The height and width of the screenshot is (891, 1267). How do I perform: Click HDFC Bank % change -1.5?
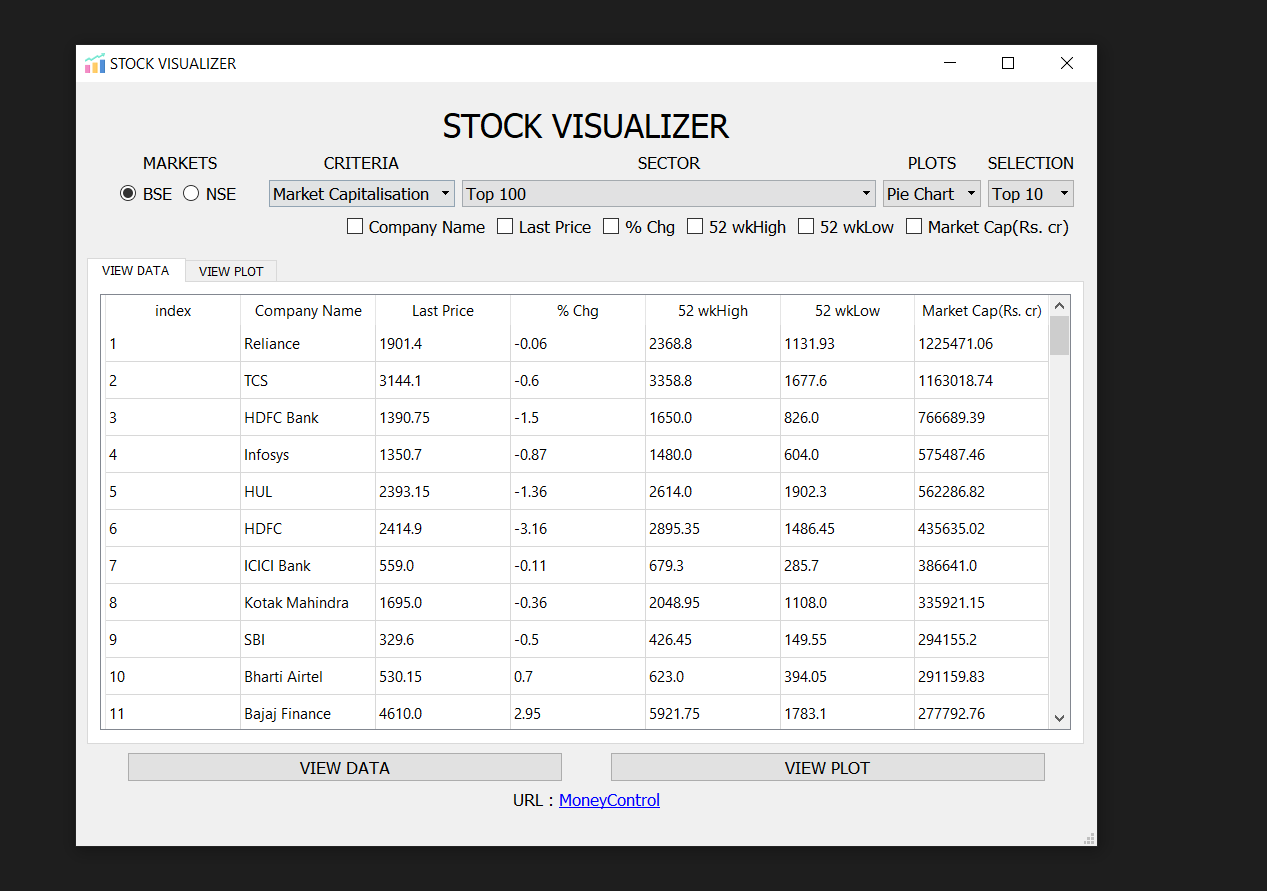pos(578,418)
